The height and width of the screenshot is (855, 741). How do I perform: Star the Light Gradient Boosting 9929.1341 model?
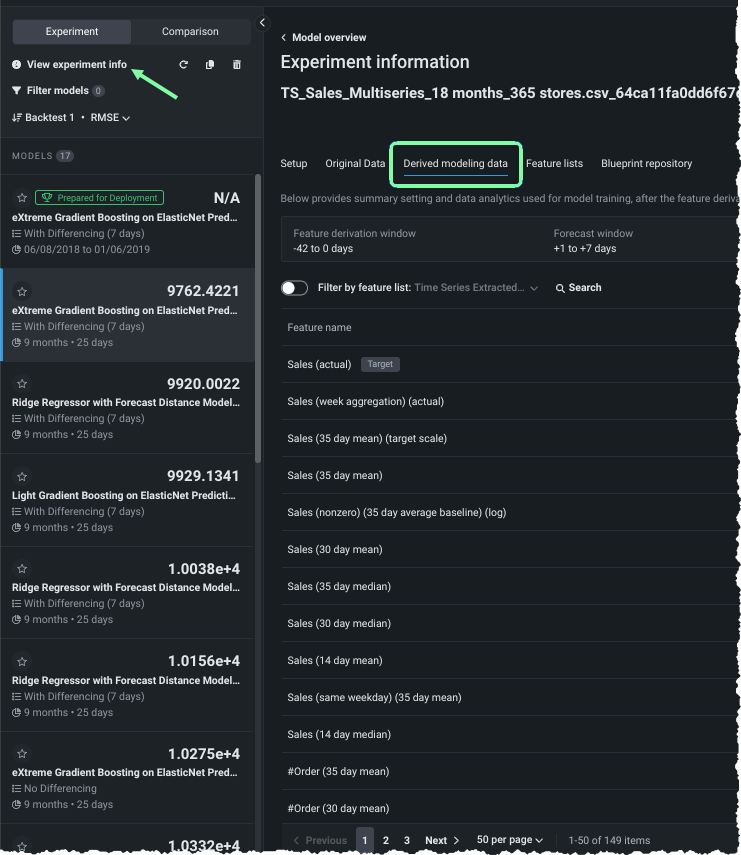coord(22,477)
